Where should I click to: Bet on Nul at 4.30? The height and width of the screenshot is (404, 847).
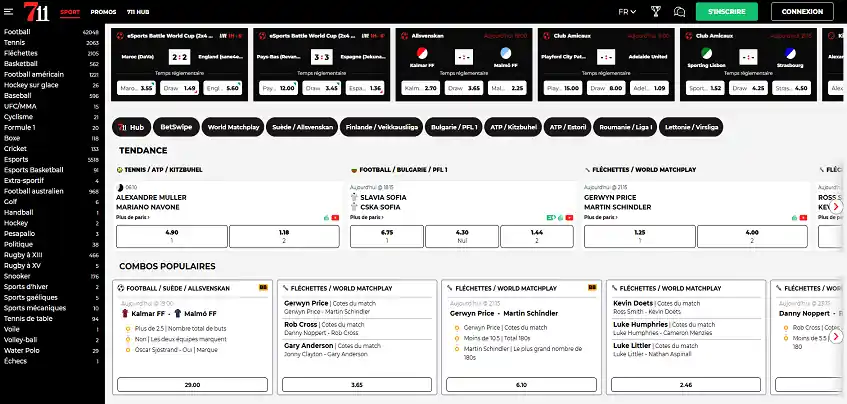pos(462,237)
